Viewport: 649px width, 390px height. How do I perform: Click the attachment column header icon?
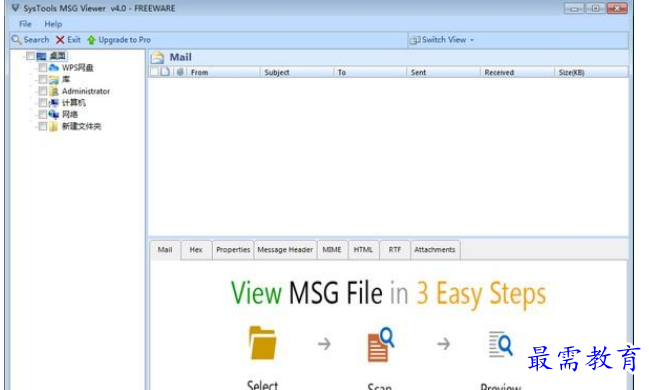[180, 72]
